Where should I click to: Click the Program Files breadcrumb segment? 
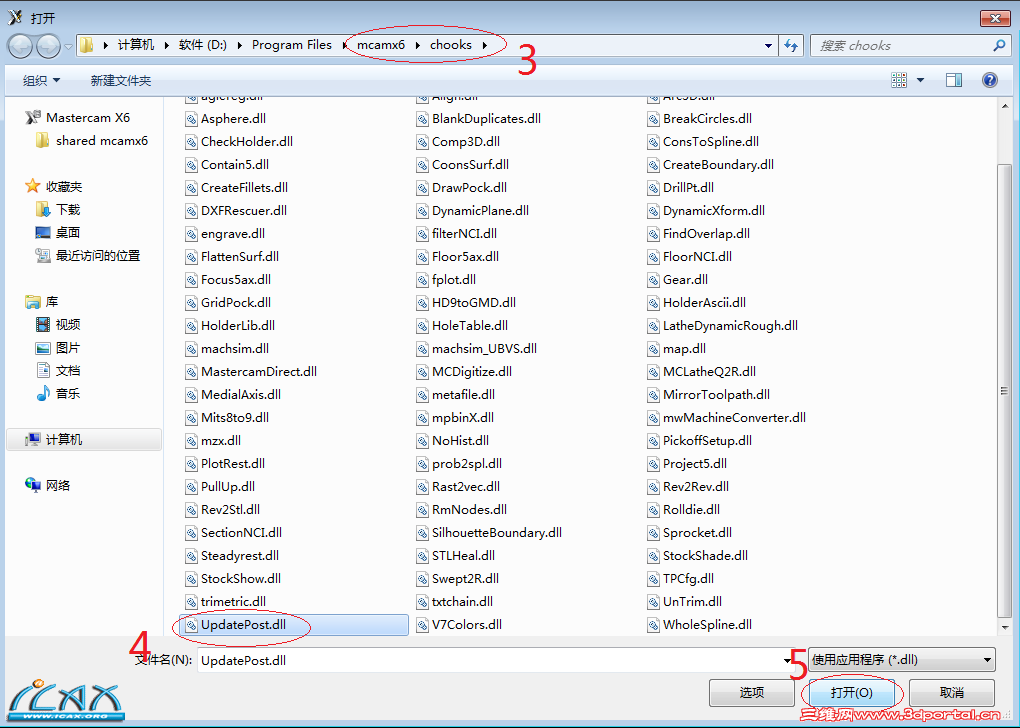[x=291, y=45]
